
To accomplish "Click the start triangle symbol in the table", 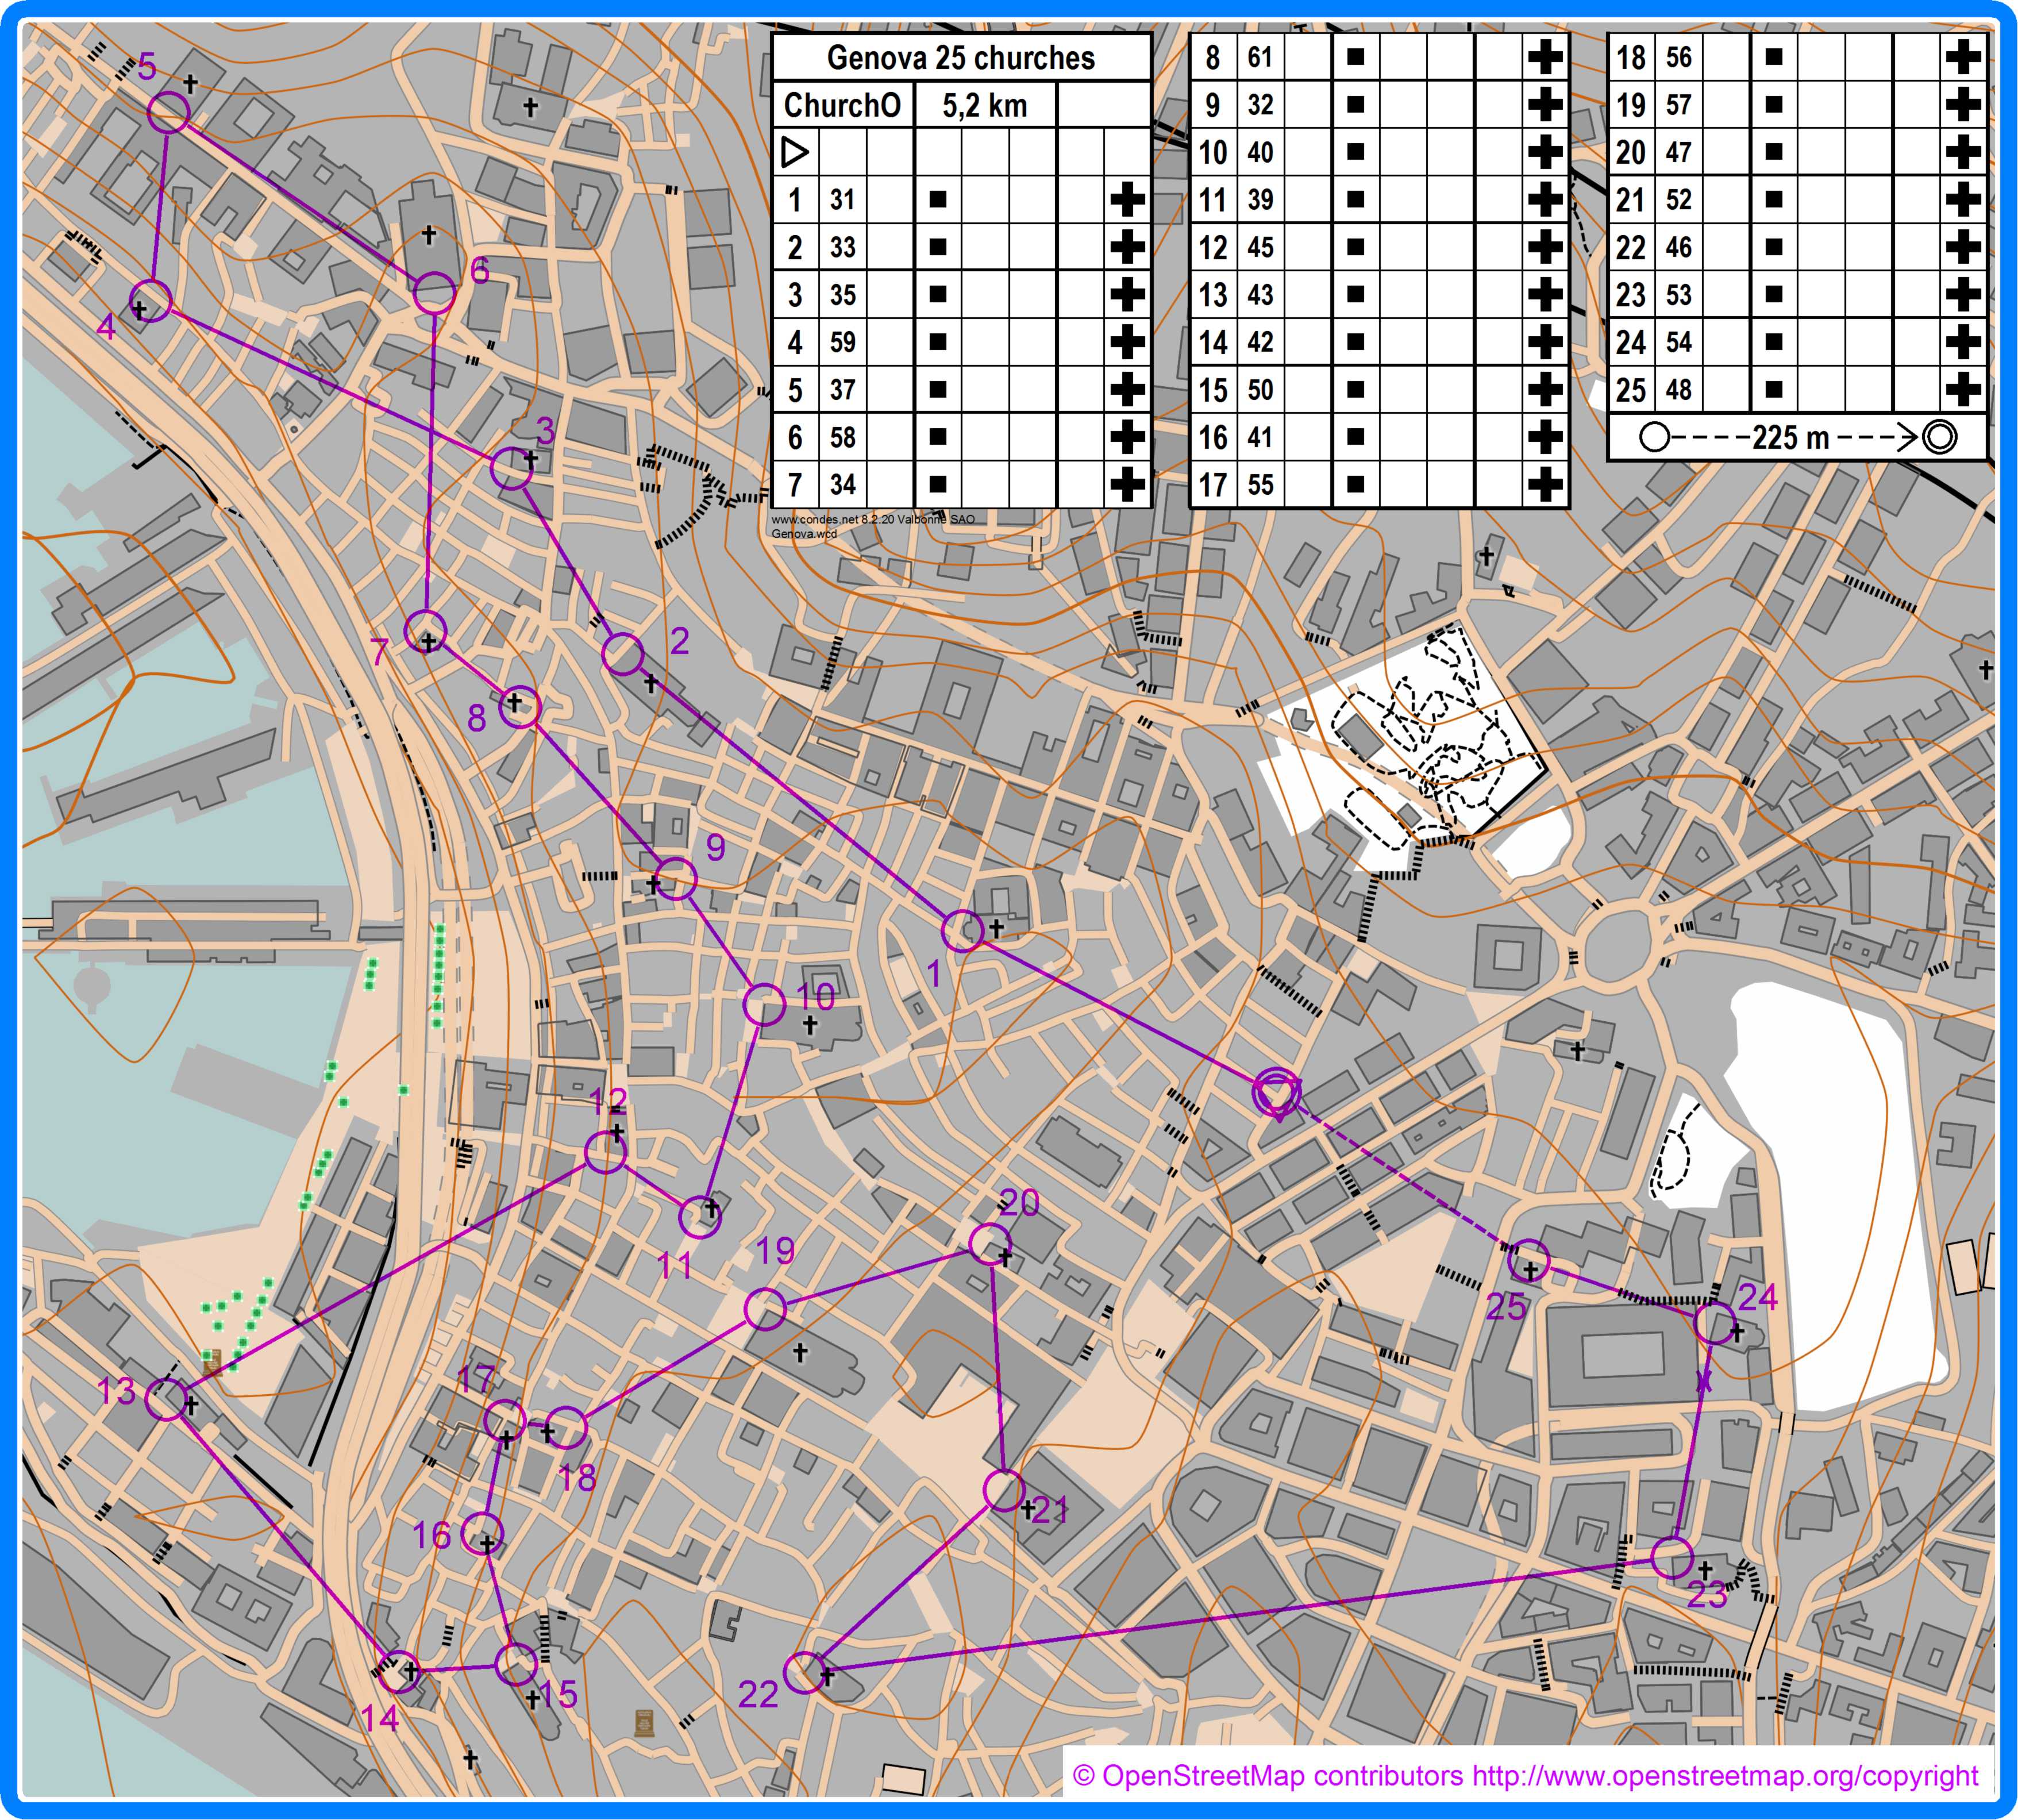I will point(795,152).
